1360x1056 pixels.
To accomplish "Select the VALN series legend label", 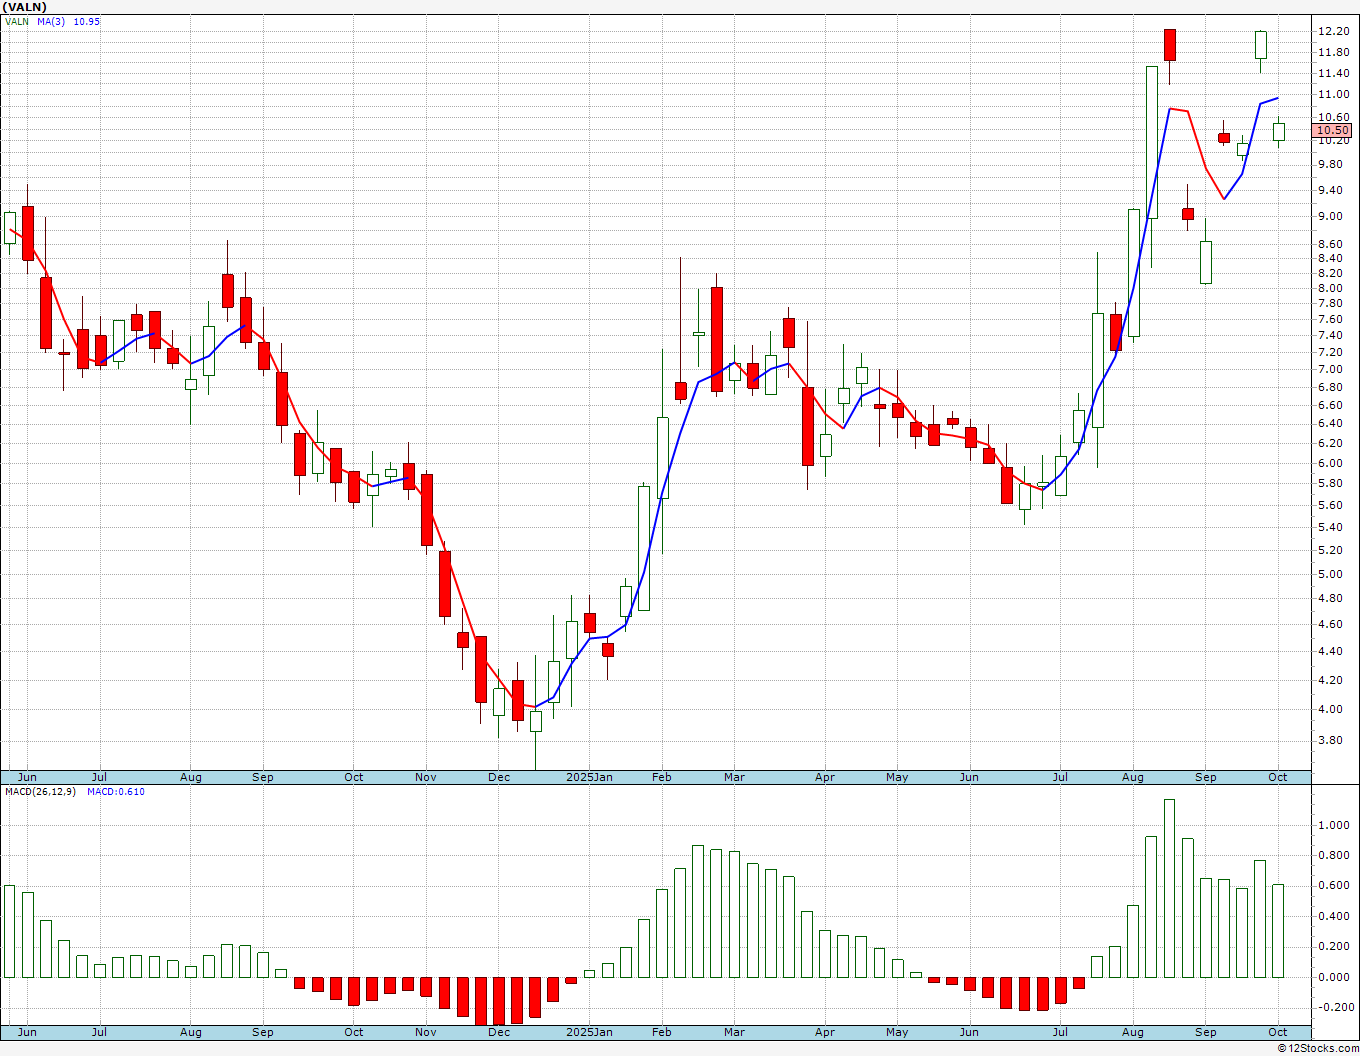I will 17,21.
